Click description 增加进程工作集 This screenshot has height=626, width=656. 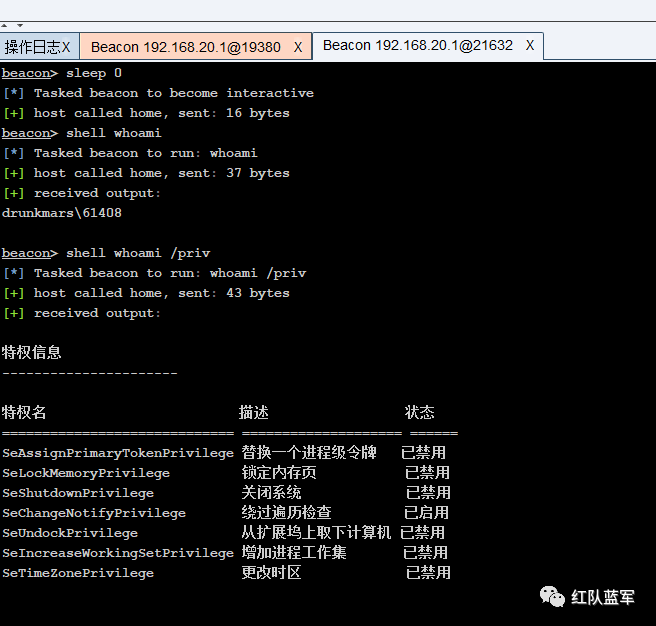294,552
